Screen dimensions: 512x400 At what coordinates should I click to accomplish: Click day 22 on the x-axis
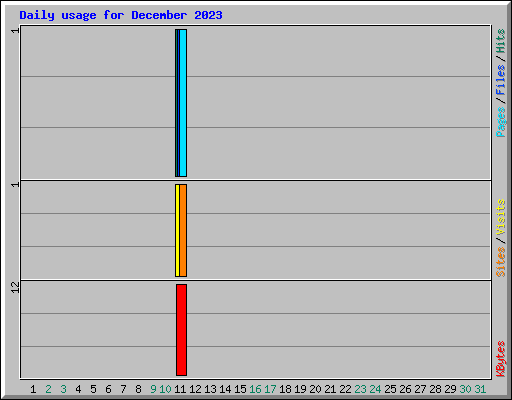345,389
